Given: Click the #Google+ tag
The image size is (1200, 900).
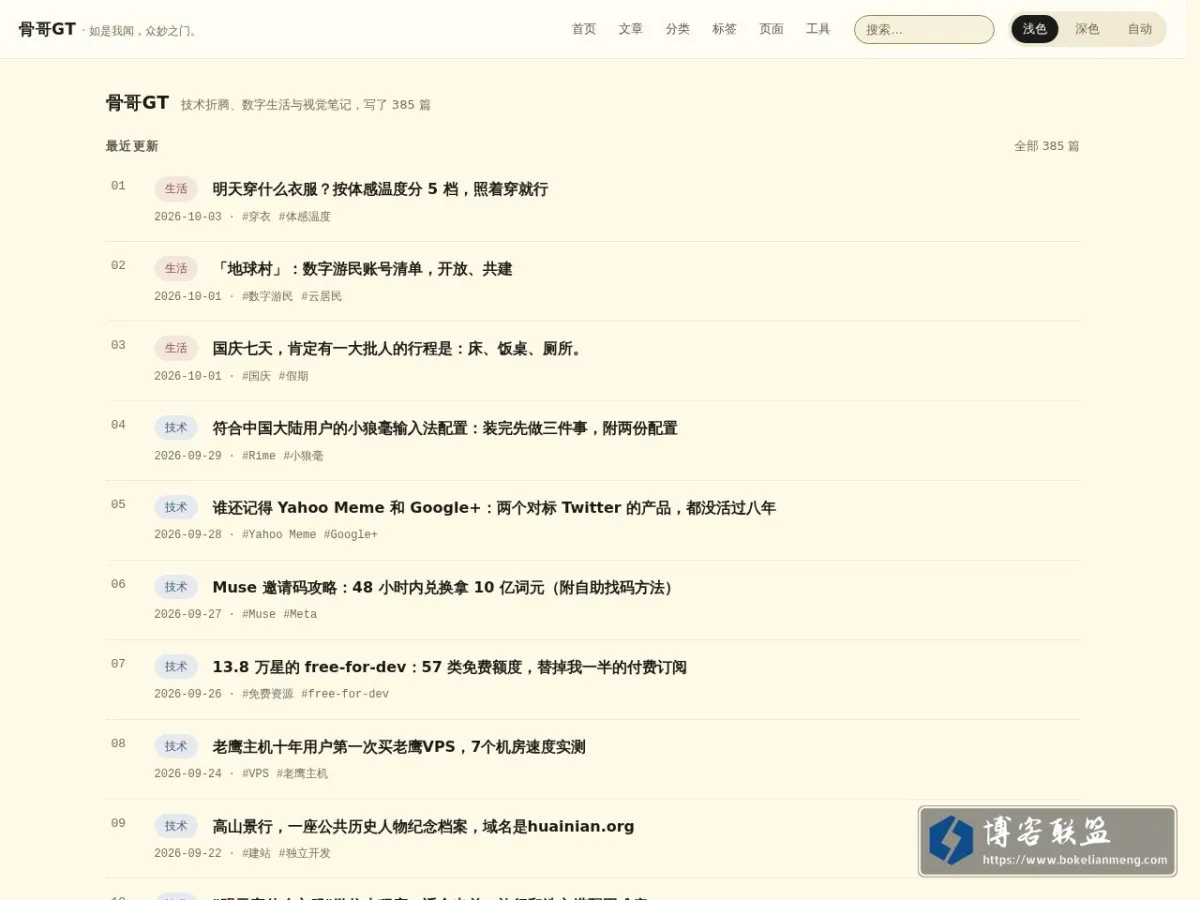Looking at the screenshot, I should (x=351, y=535).
